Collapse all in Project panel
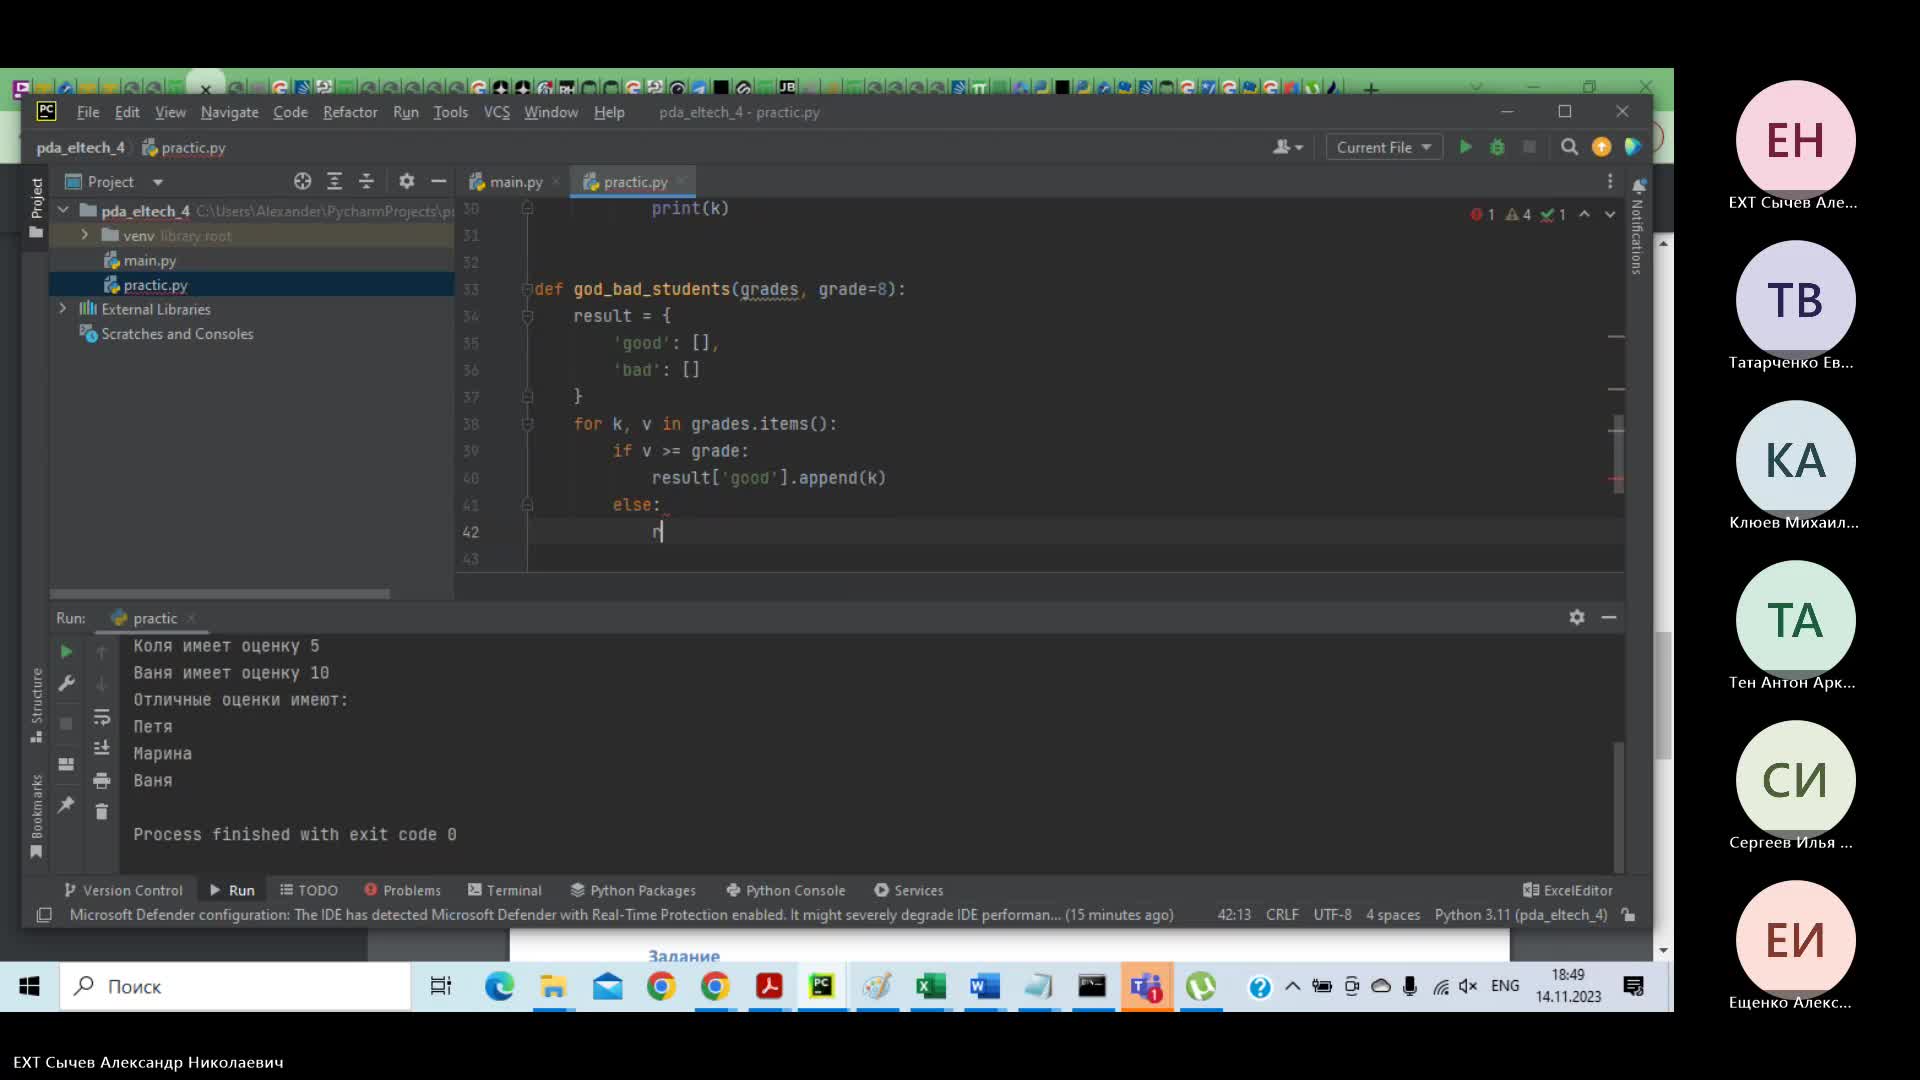This screenshot has height=1080, width=1920. click(366, 181)
